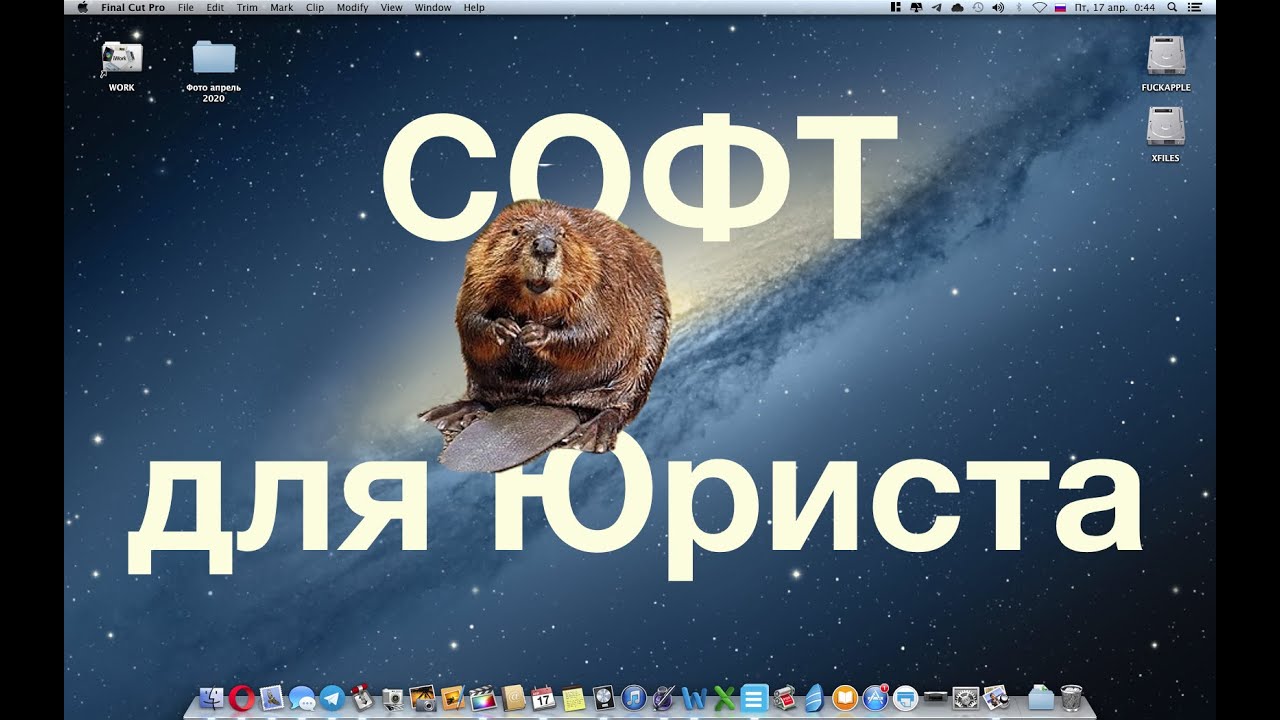Screen dimensions: 1280x720
Task: Open the Clip menu
Action: tap(315, 7)
